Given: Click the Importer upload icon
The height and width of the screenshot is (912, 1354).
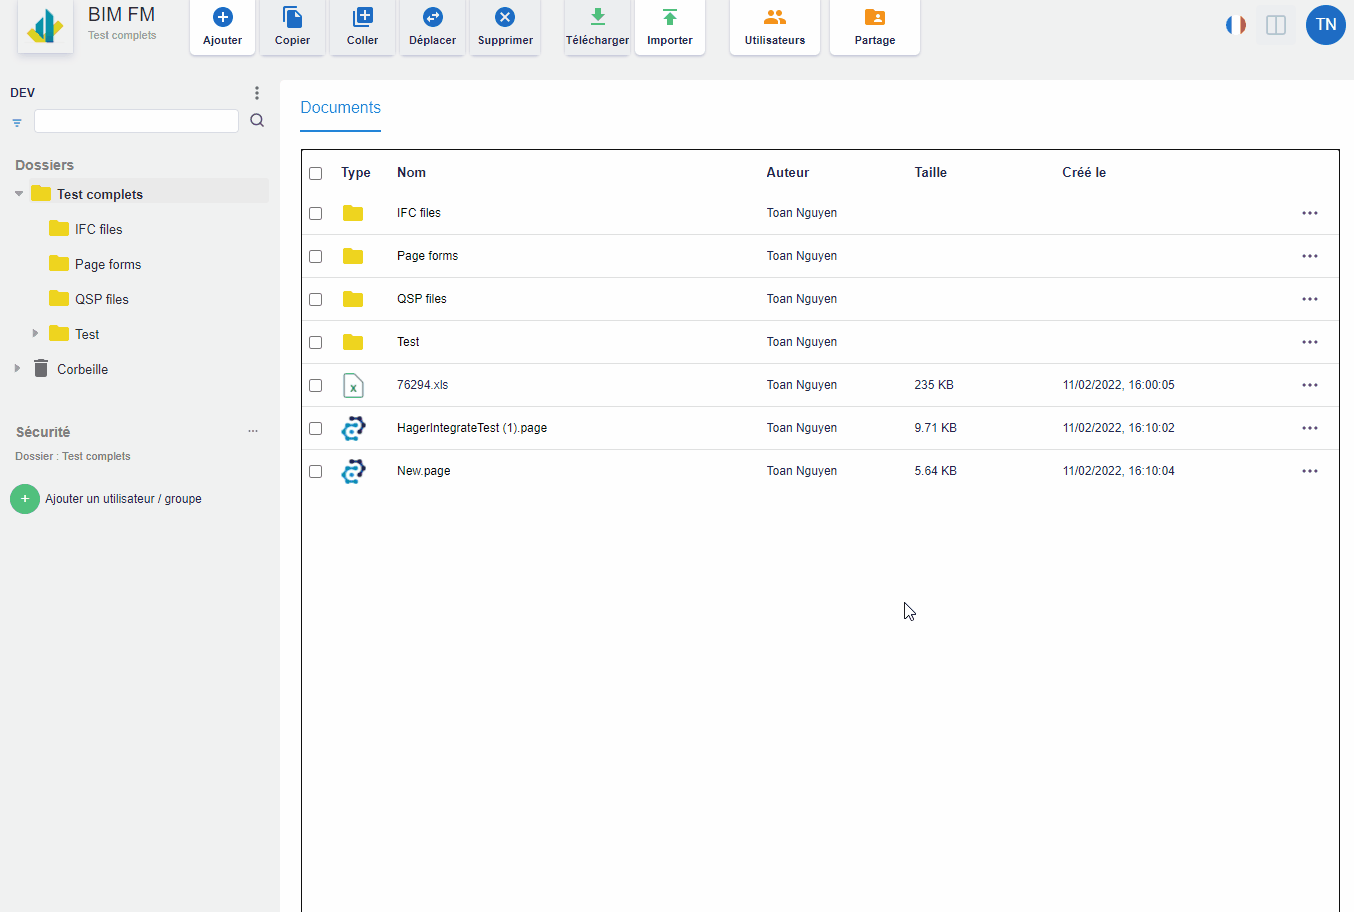Looking at the screenshot, I should (x=670, y=18).
